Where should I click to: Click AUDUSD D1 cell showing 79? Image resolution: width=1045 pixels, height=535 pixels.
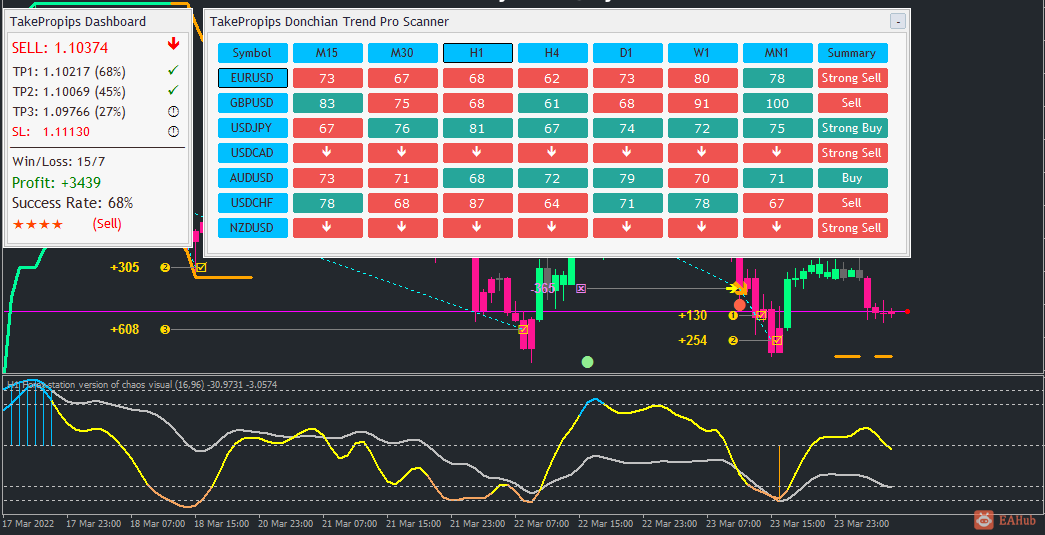(x=628, y=178)
